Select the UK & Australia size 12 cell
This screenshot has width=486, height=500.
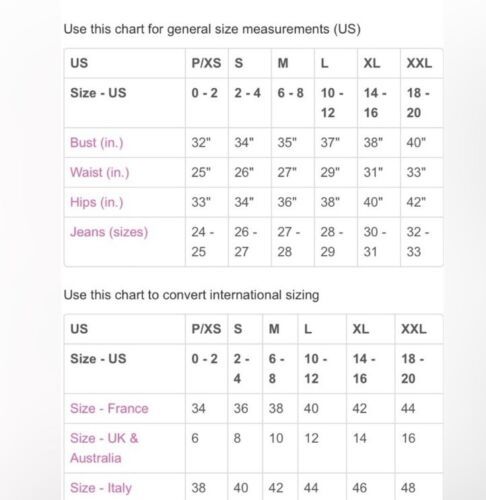[x=311, y=438]
